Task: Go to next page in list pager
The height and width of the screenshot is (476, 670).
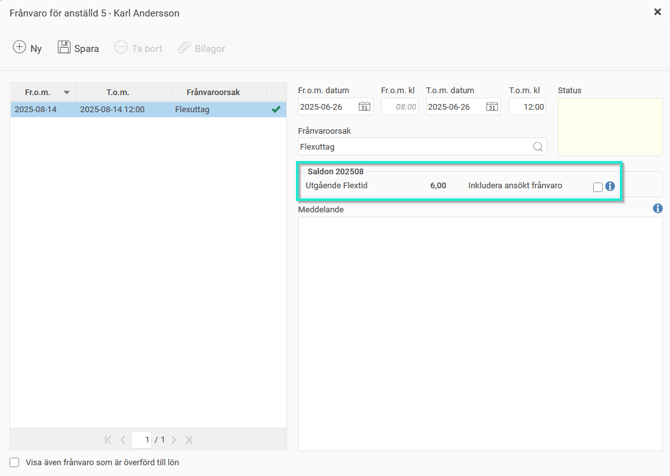Action: [173, 440]
